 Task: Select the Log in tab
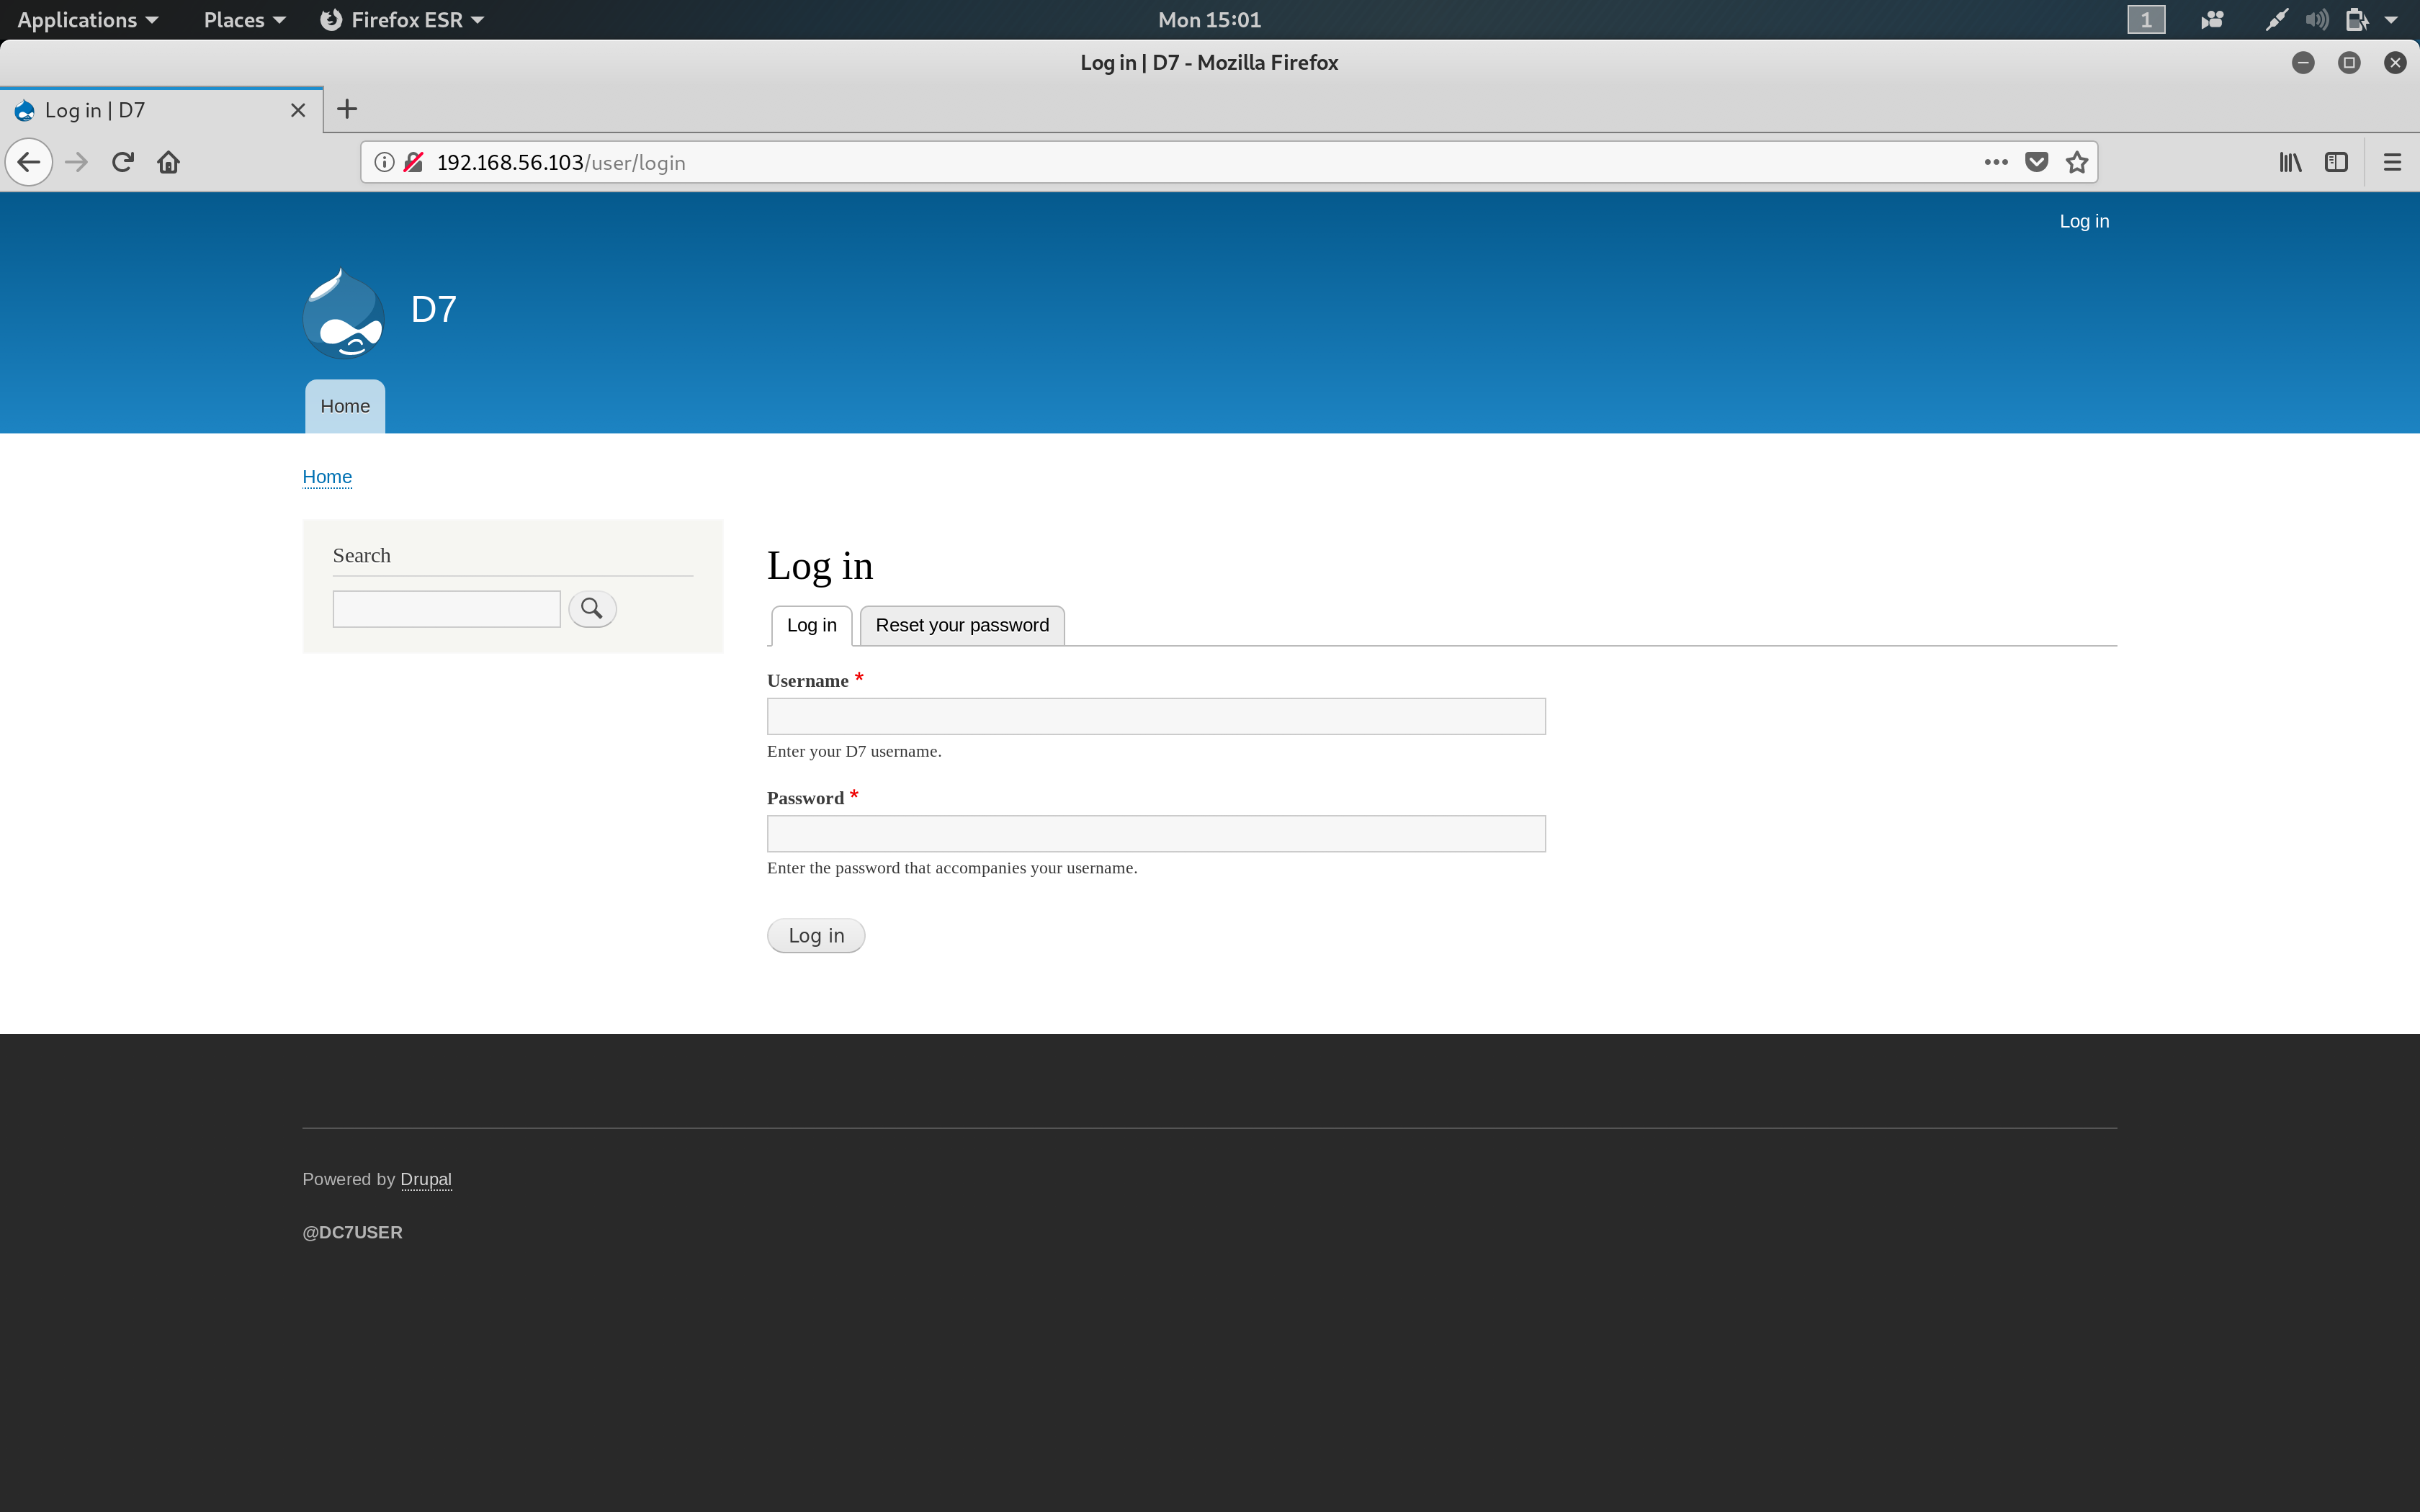click(808, 624)
